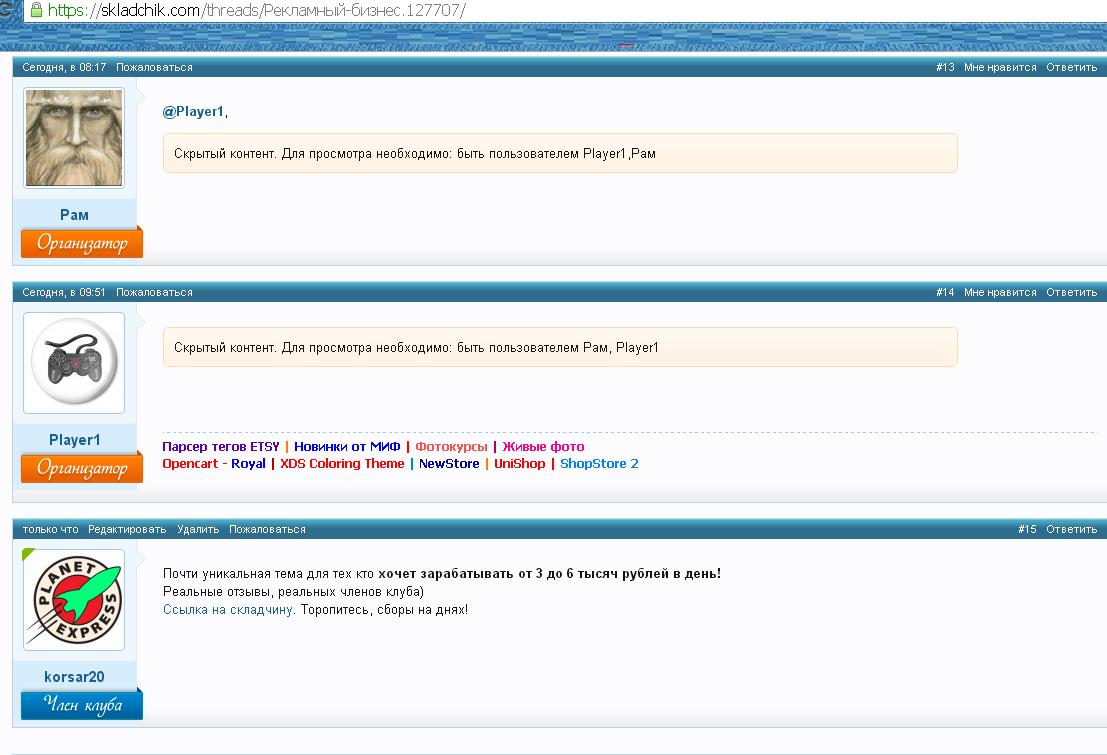
Task: Open Player1's gamepad avatar
Action: point(74,363)
